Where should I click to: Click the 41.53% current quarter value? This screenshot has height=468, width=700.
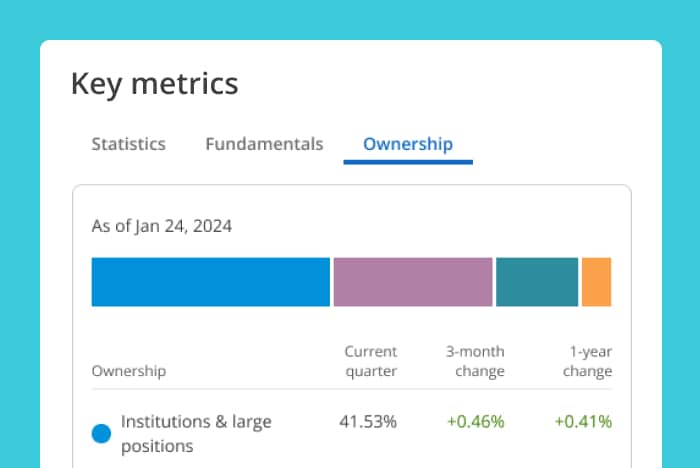point(368,422)
